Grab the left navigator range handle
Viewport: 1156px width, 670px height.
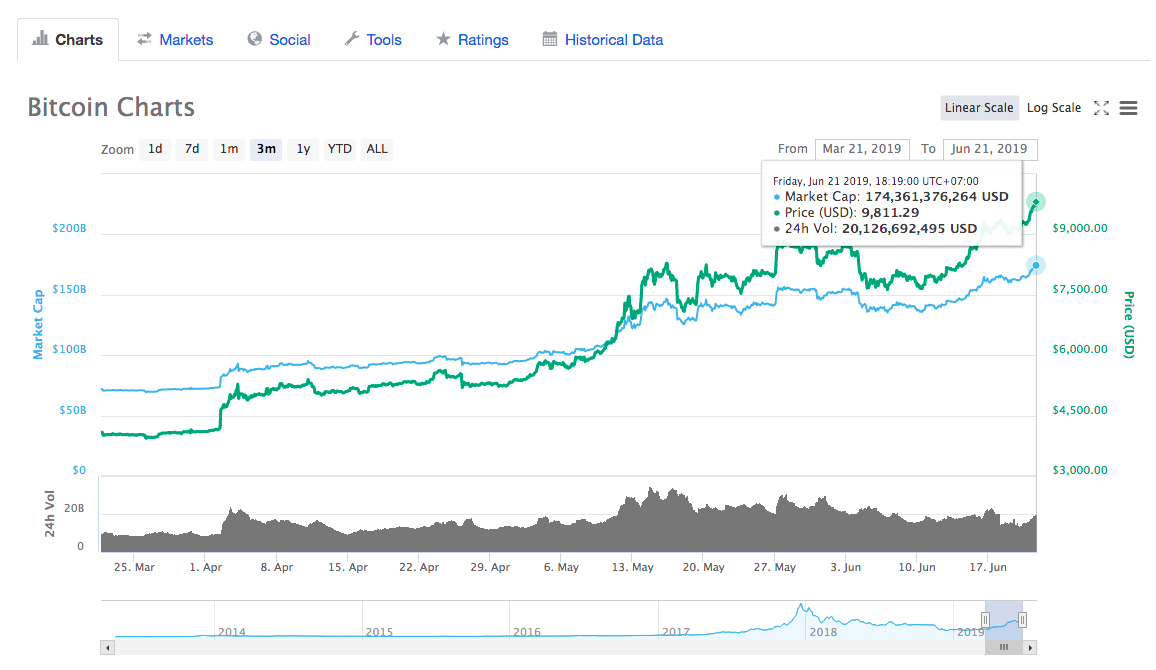[x=985, y=620]
